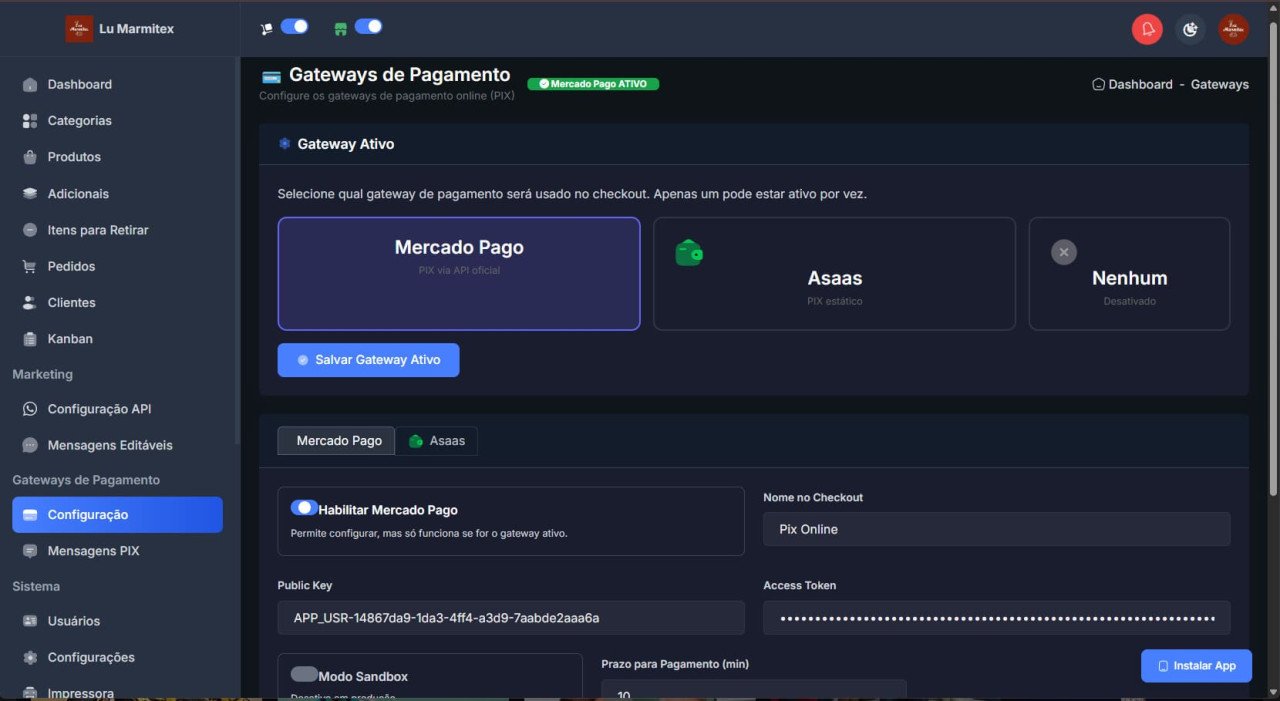
Task: Open Clientes from the sidebar
Action: 73,302
